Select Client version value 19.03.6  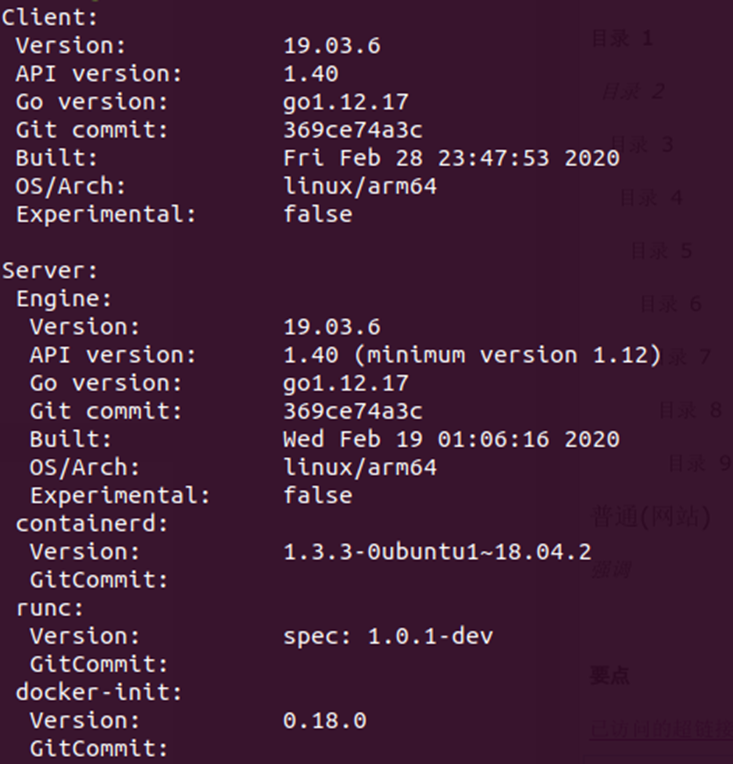[332, 46]
